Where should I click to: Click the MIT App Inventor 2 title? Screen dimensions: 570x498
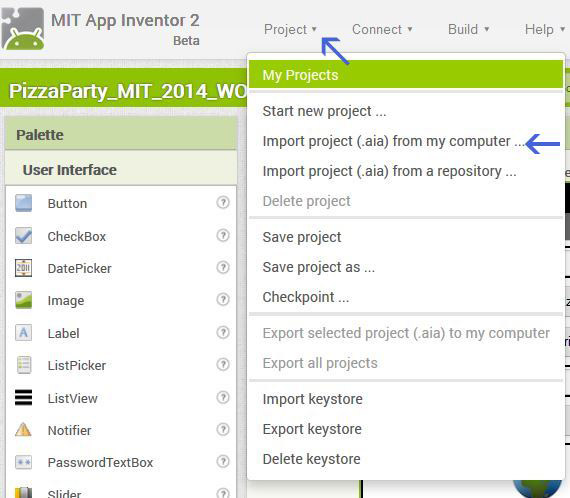pos(125,20)
